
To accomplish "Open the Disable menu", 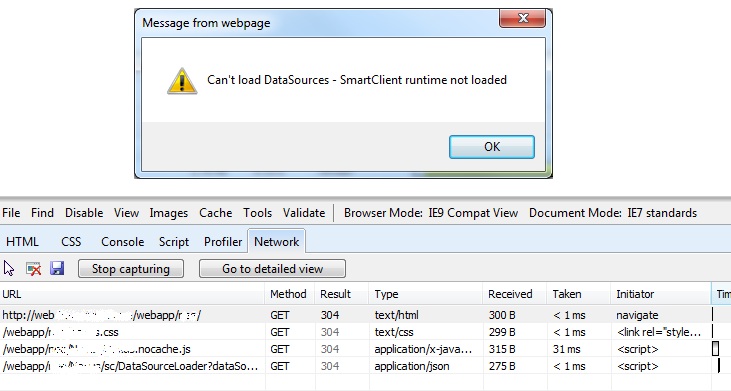I will 84,213.
